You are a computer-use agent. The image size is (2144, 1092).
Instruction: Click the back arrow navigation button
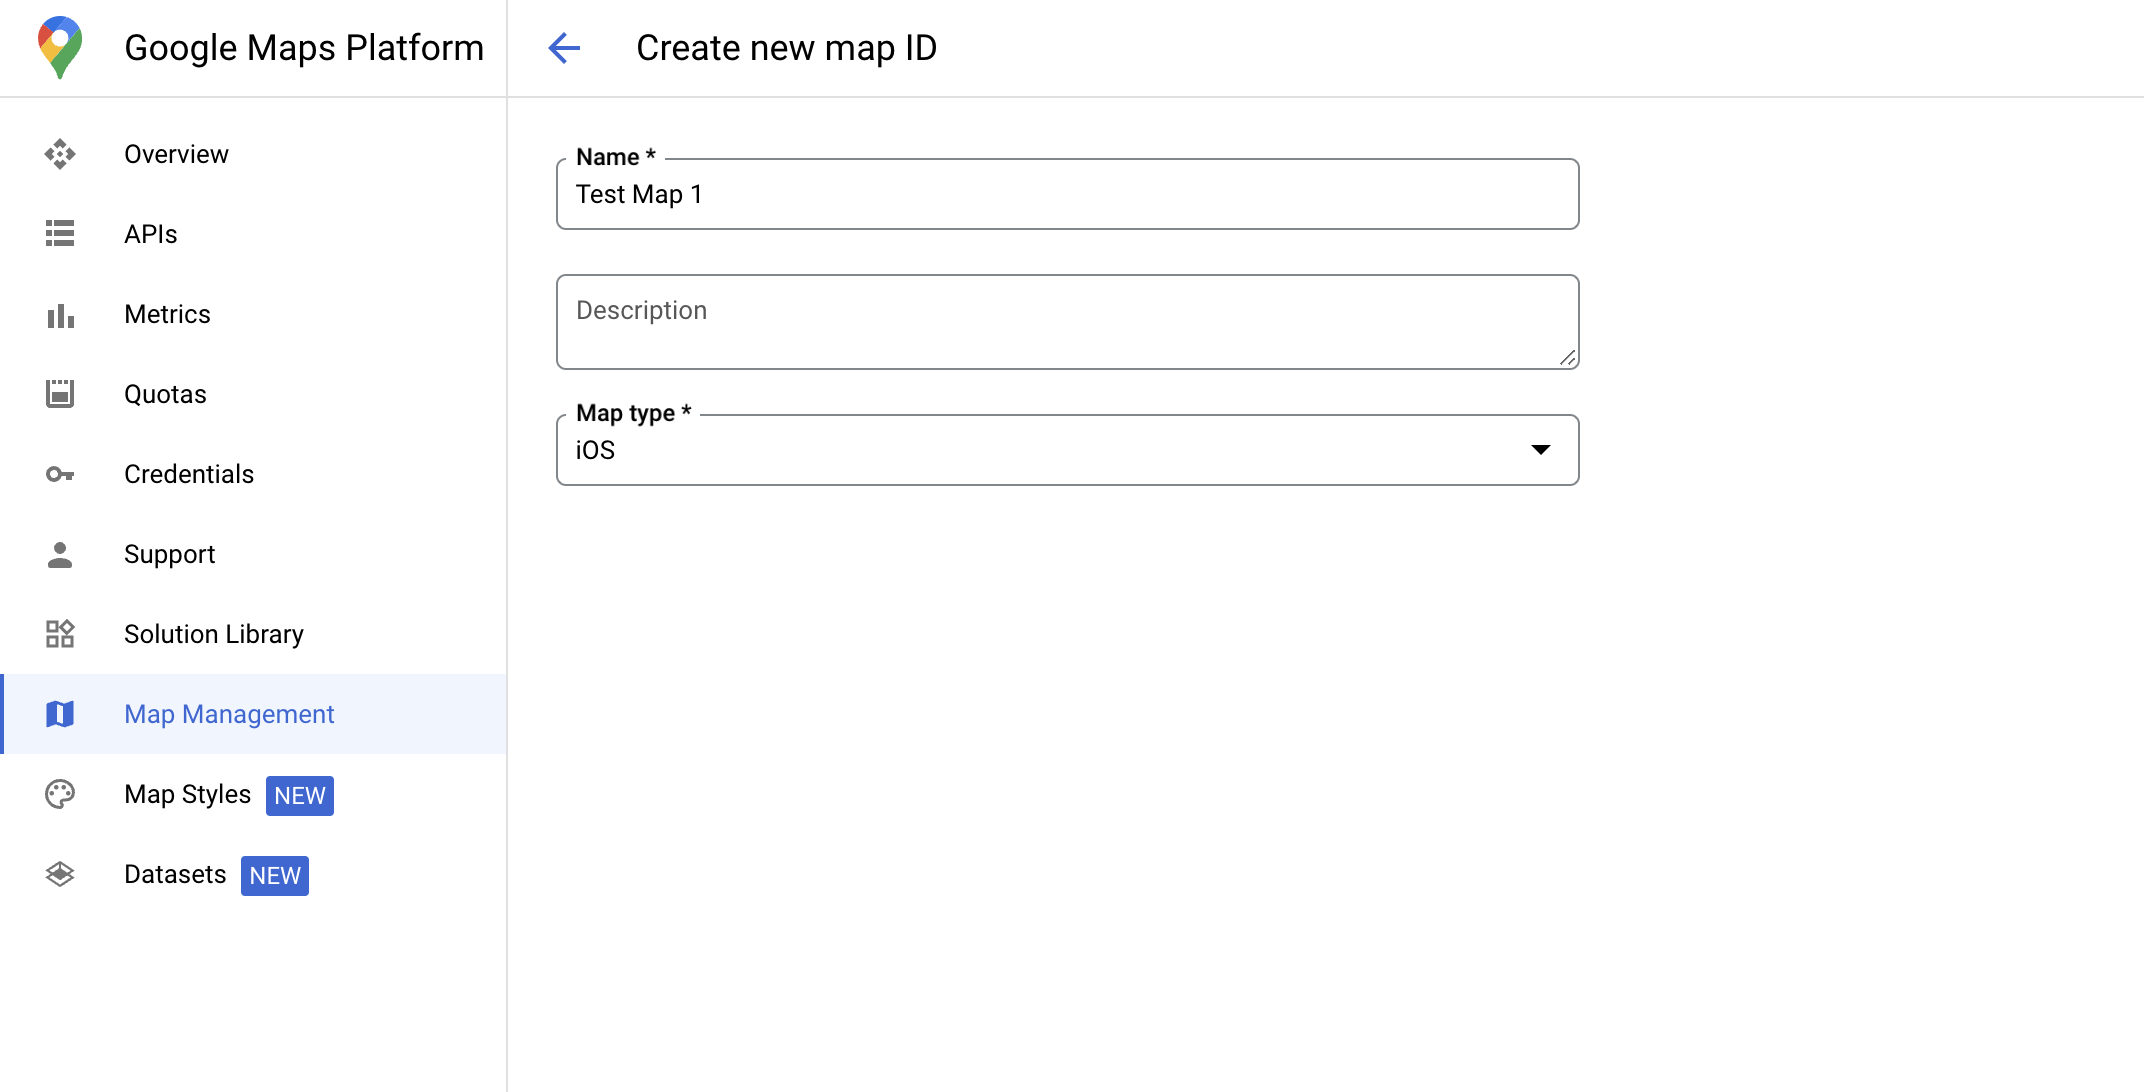click(x=562, y=47)
